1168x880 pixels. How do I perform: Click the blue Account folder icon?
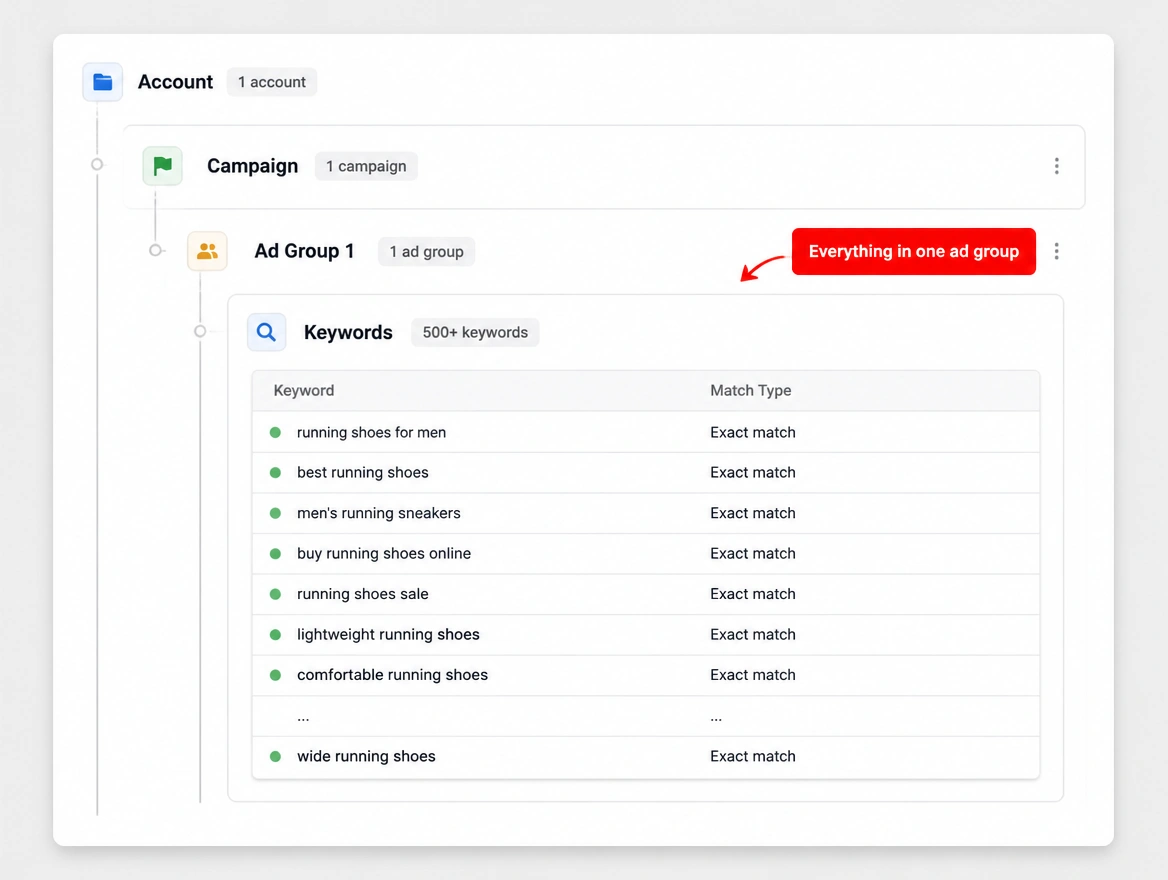(103, 82)
